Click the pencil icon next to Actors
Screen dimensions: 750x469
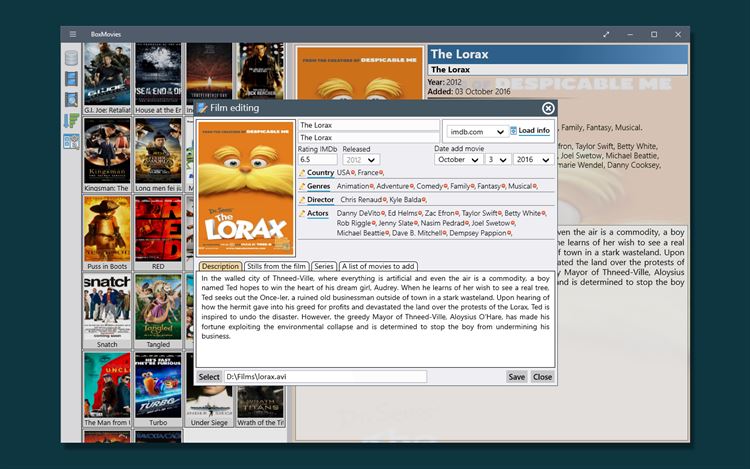(x=302, y=213)
